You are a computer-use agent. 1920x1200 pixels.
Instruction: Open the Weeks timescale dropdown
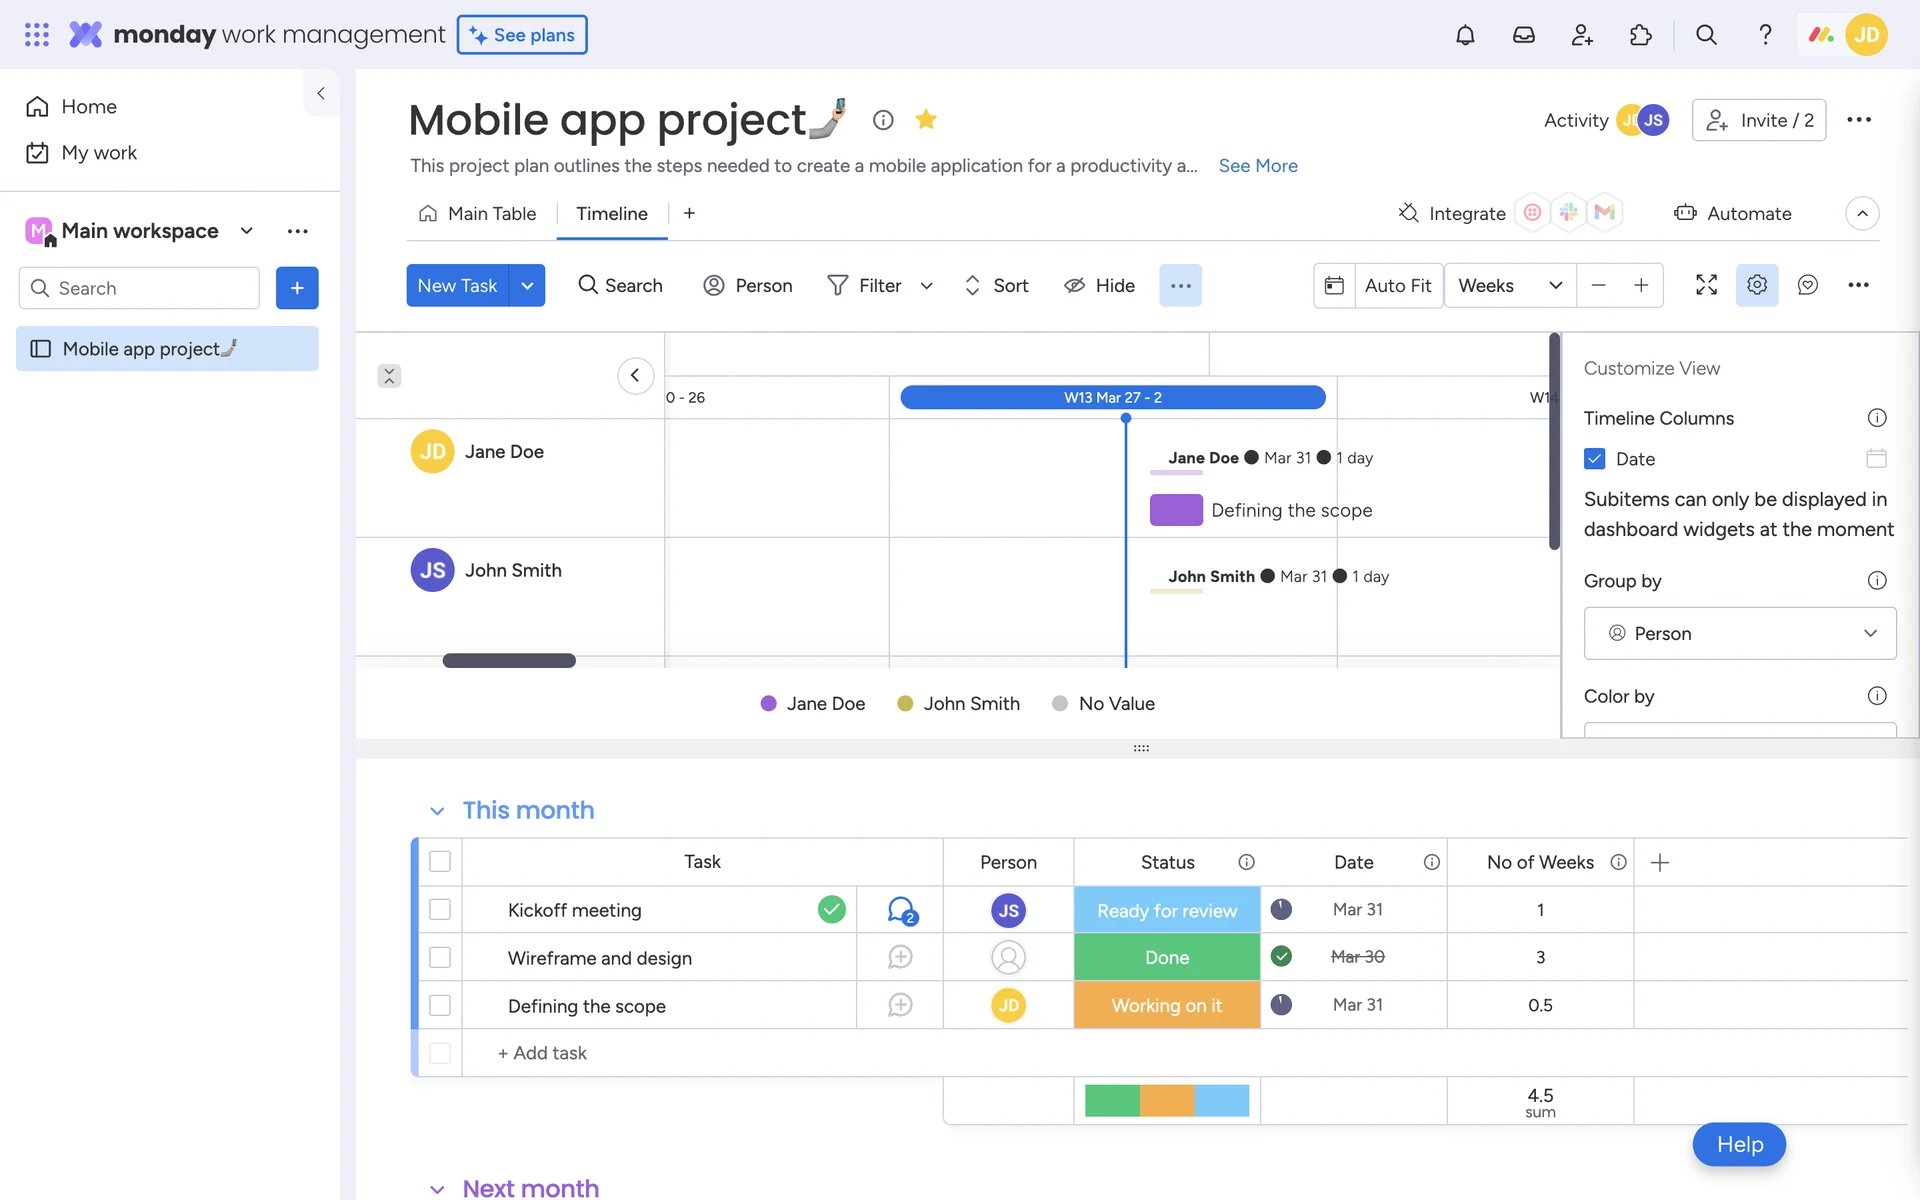(1509, 285)
